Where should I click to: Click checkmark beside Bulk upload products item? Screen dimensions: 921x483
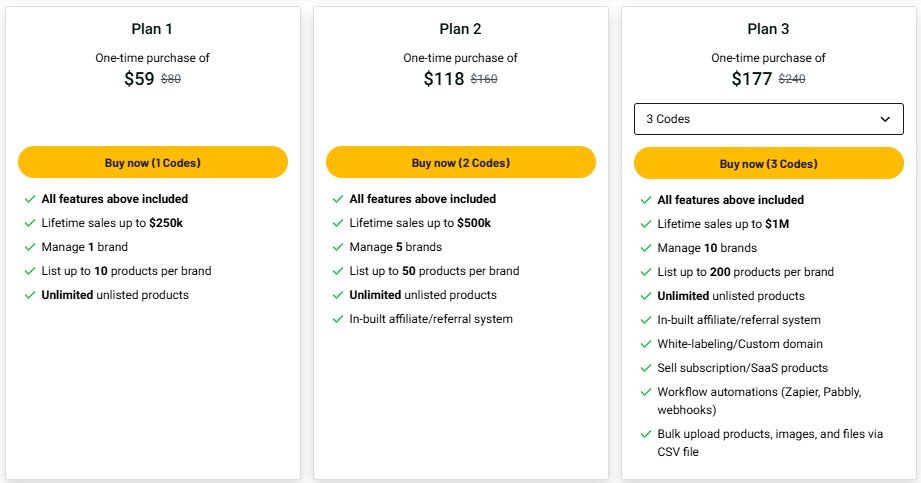(646, 434)
